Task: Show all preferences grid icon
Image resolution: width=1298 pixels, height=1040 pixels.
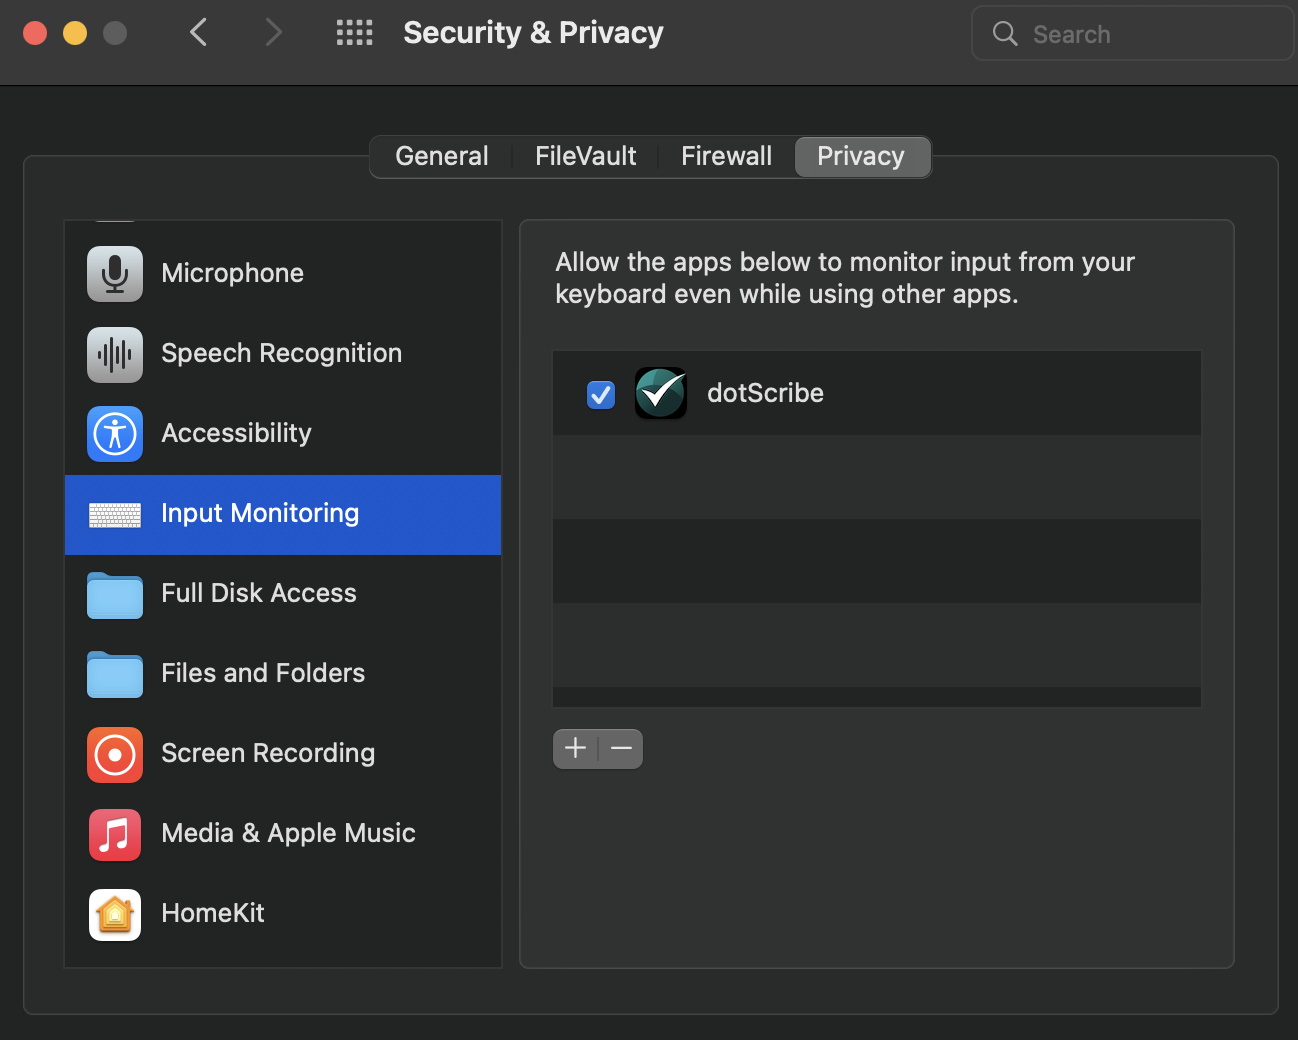Action: (354, 33)
